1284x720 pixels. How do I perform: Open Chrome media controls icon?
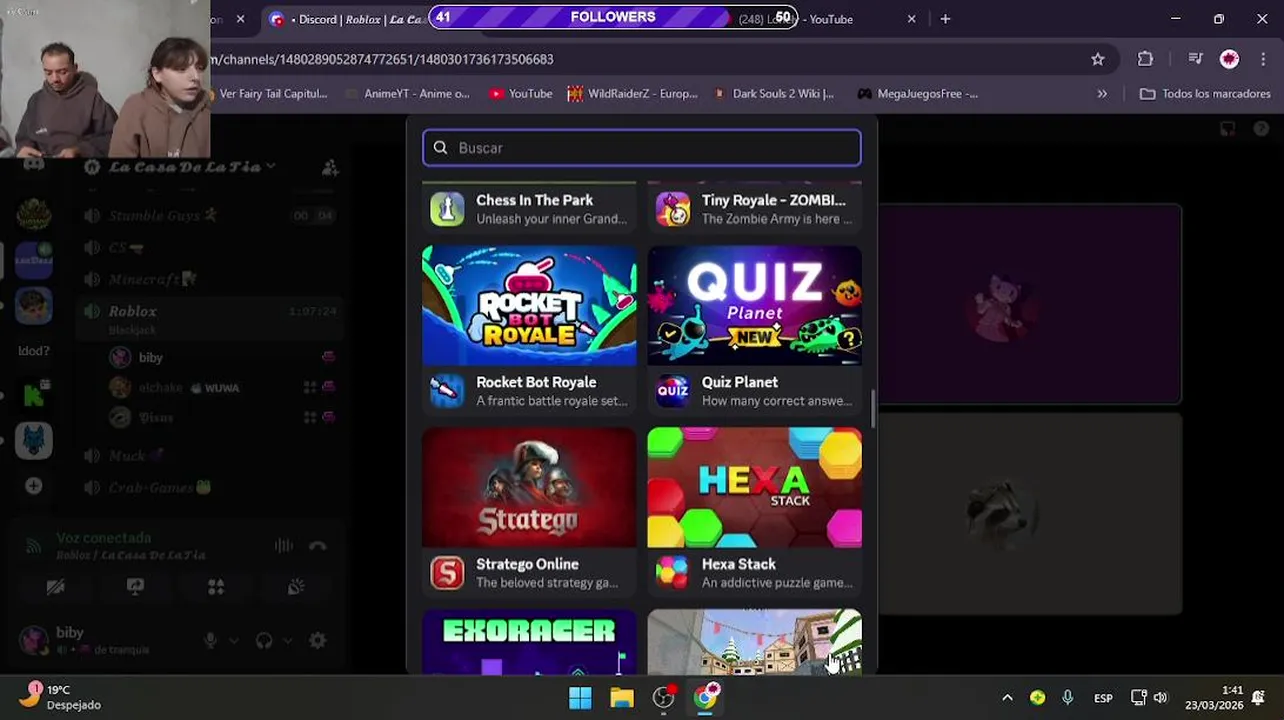[x=1195, y=59]
